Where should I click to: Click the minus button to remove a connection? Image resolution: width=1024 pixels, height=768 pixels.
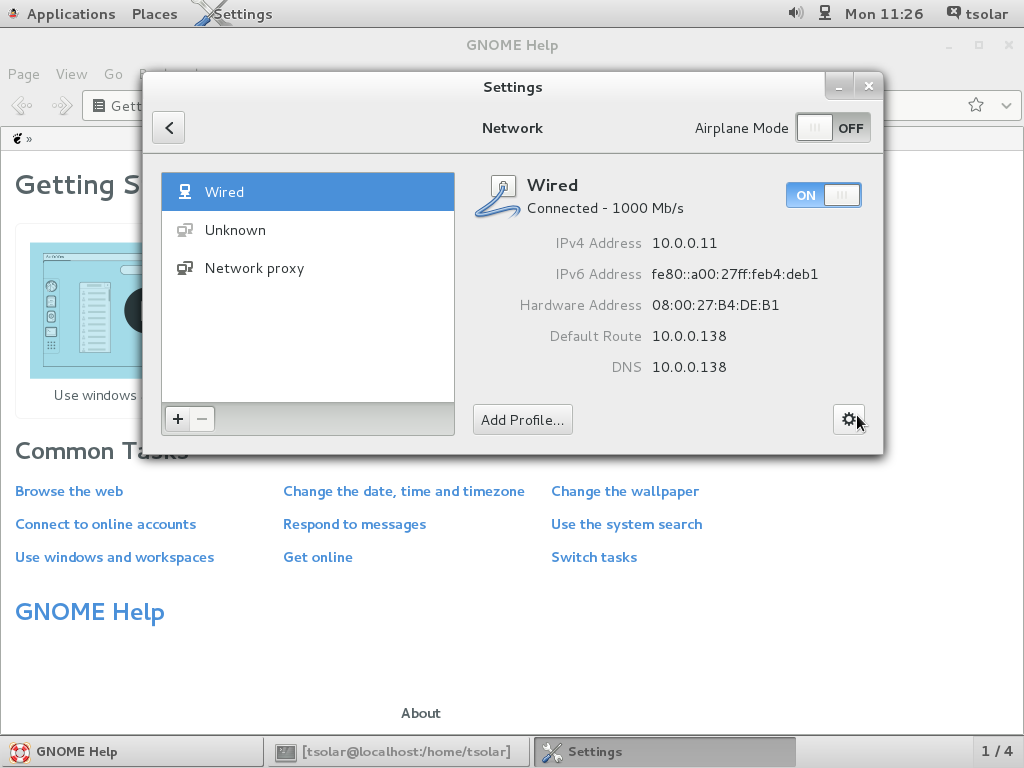point(202,419)
